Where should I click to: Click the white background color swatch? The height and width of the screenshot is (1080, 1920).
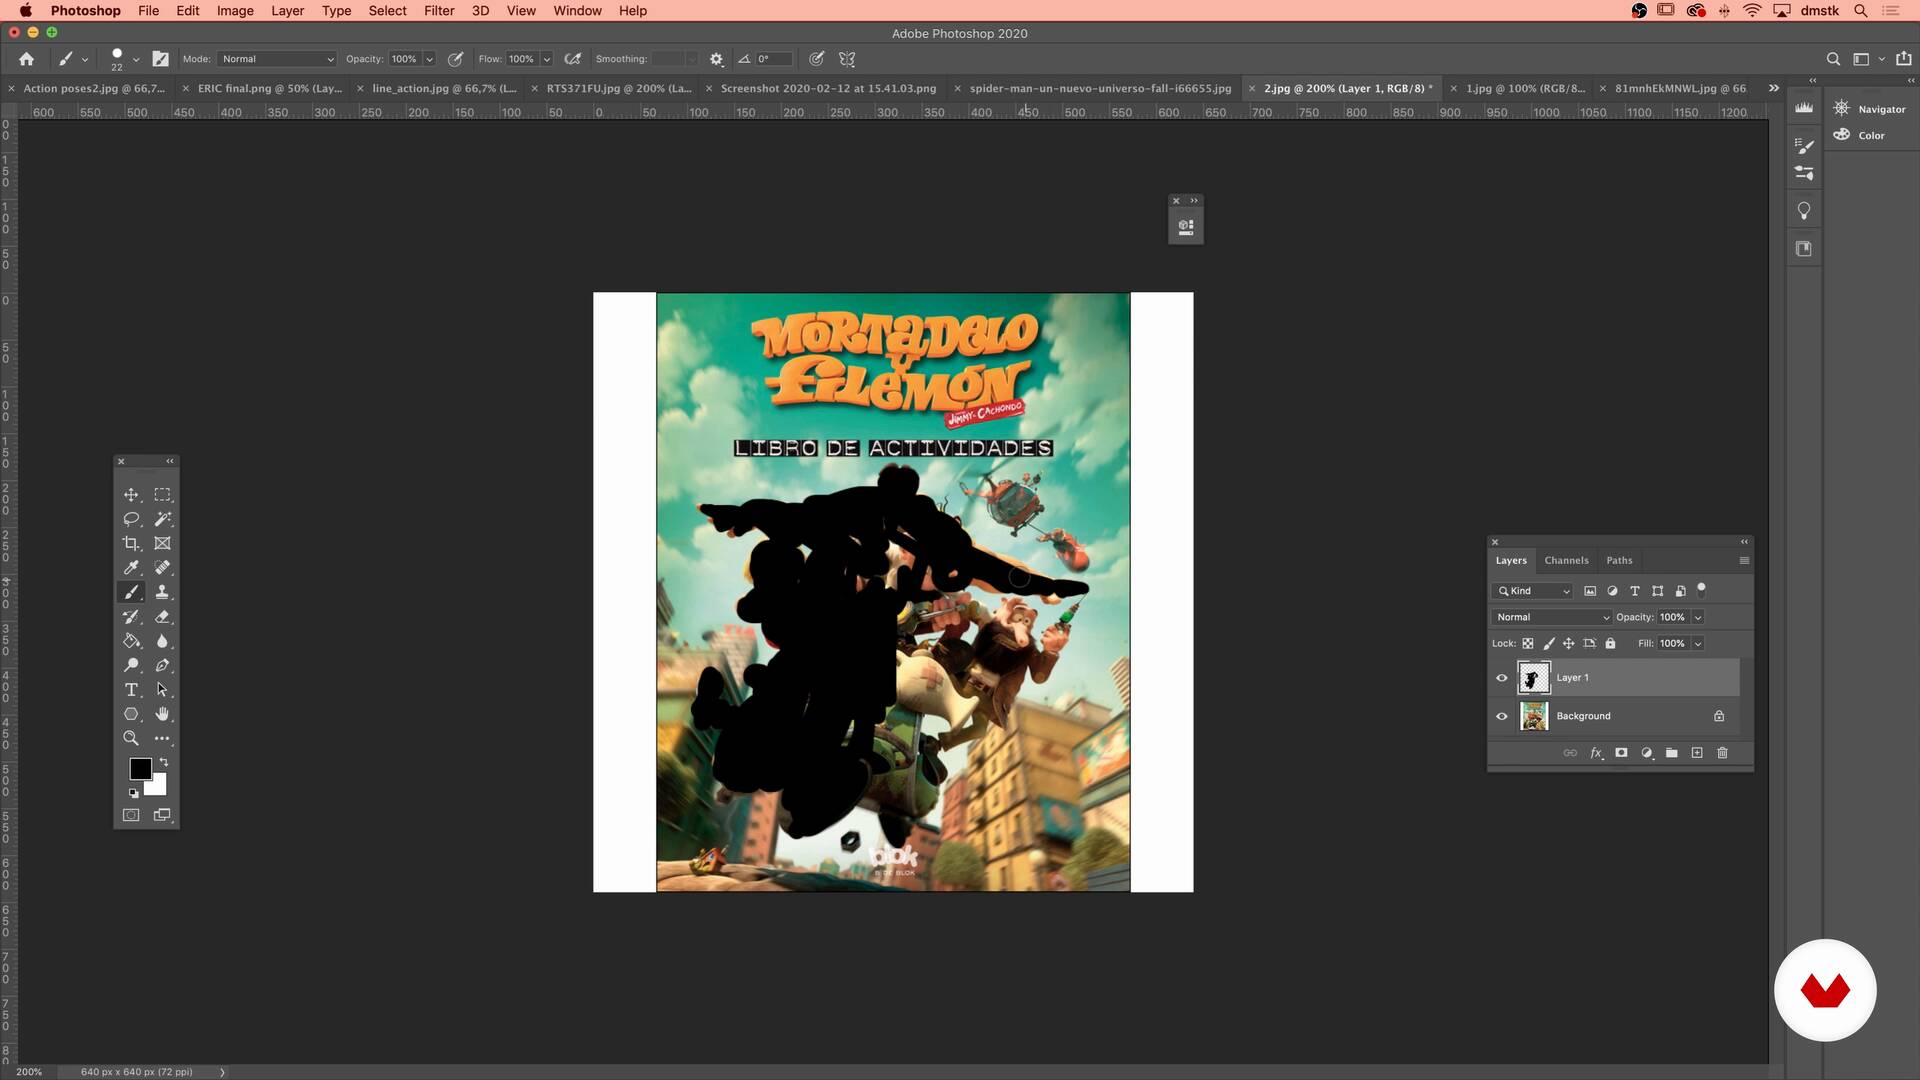[x=158, y=786]
